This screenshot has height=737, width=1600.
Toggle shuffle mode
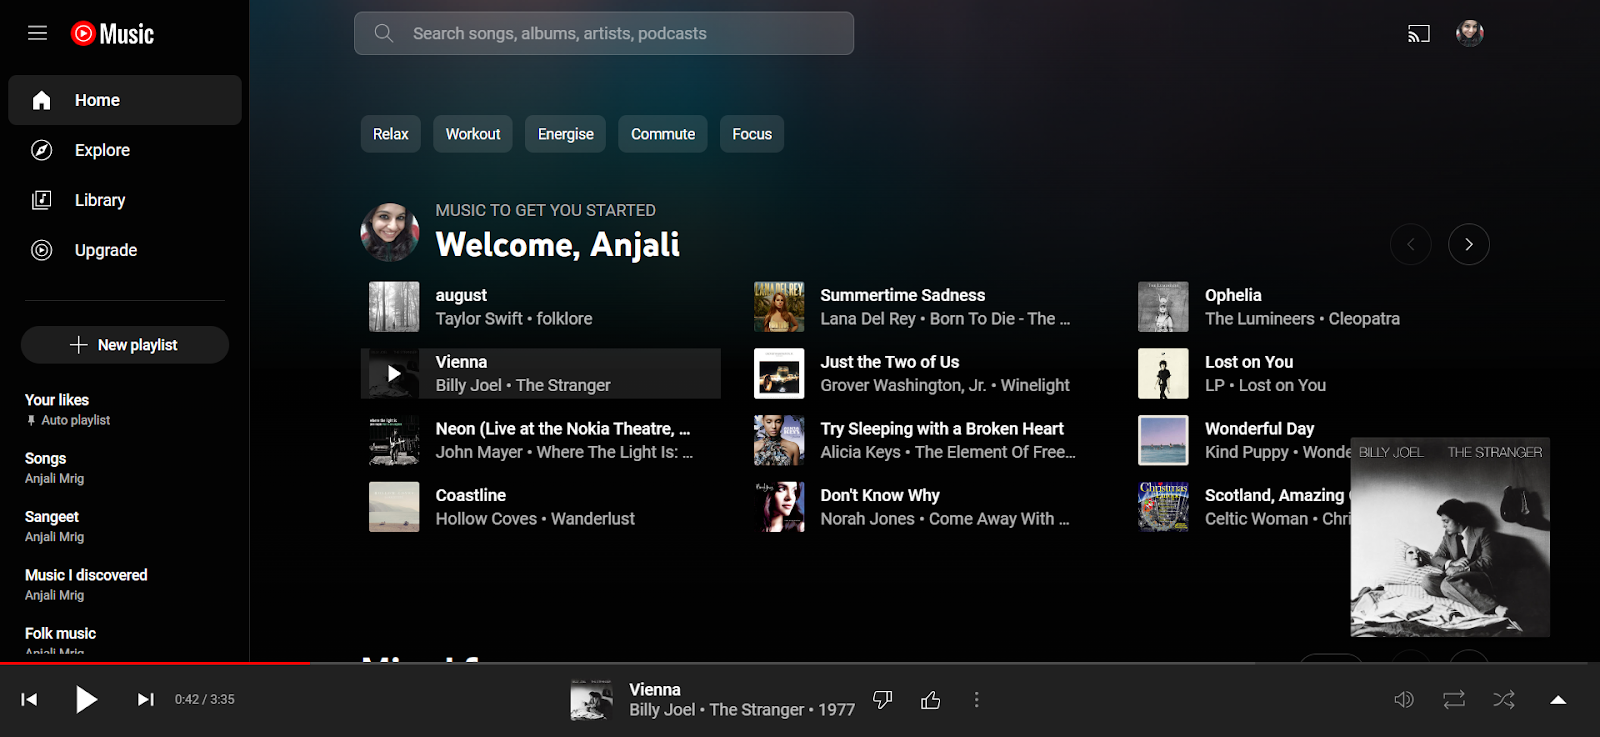[1504, 699]
